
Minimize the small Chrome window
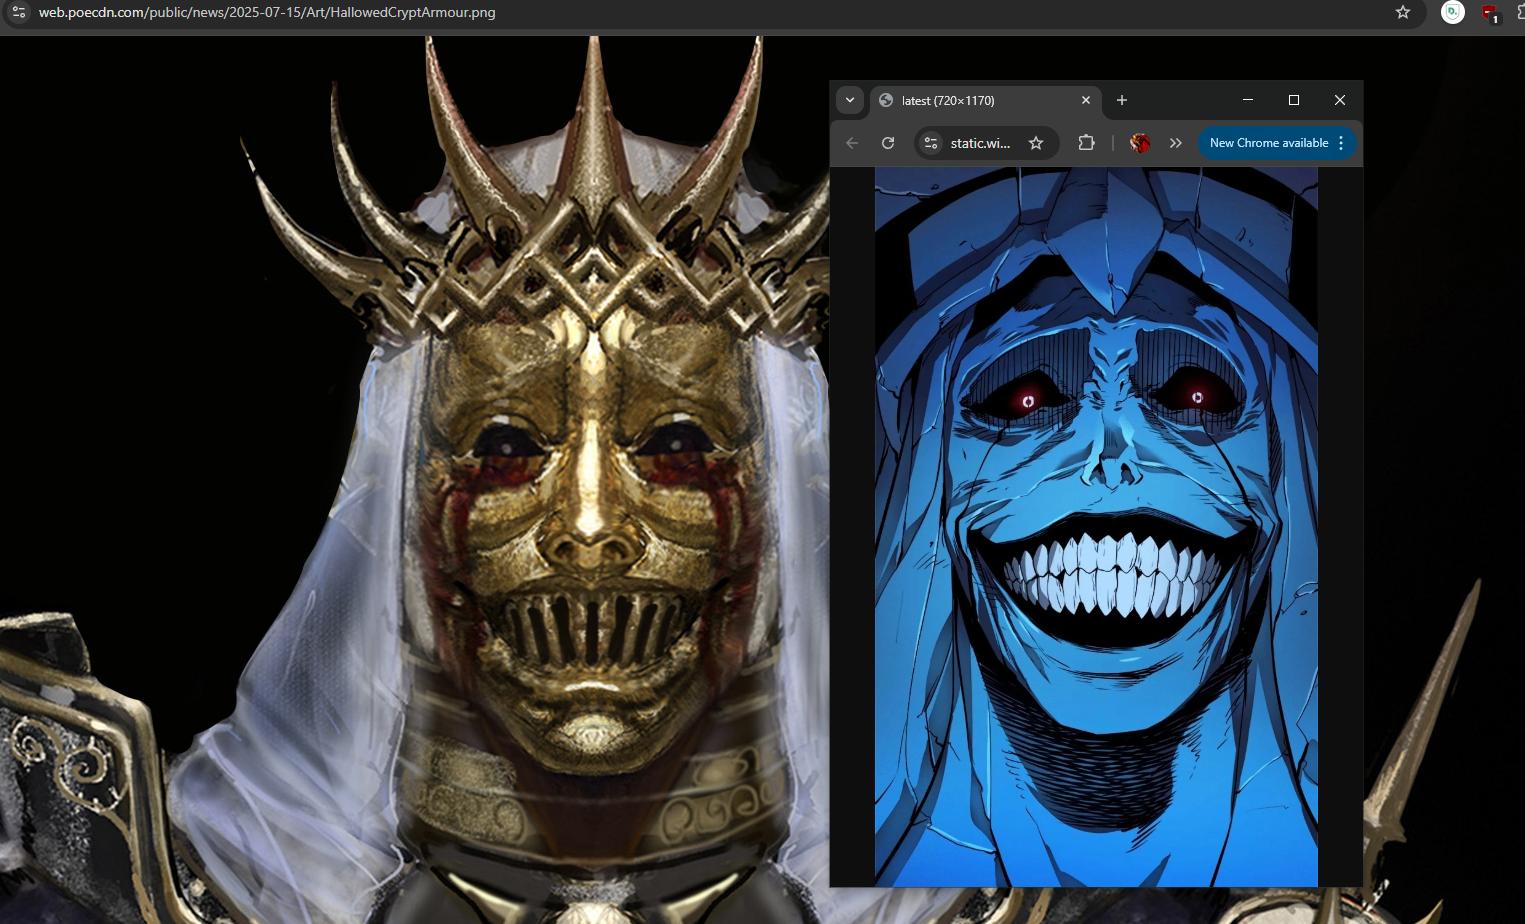(1248, 100)
